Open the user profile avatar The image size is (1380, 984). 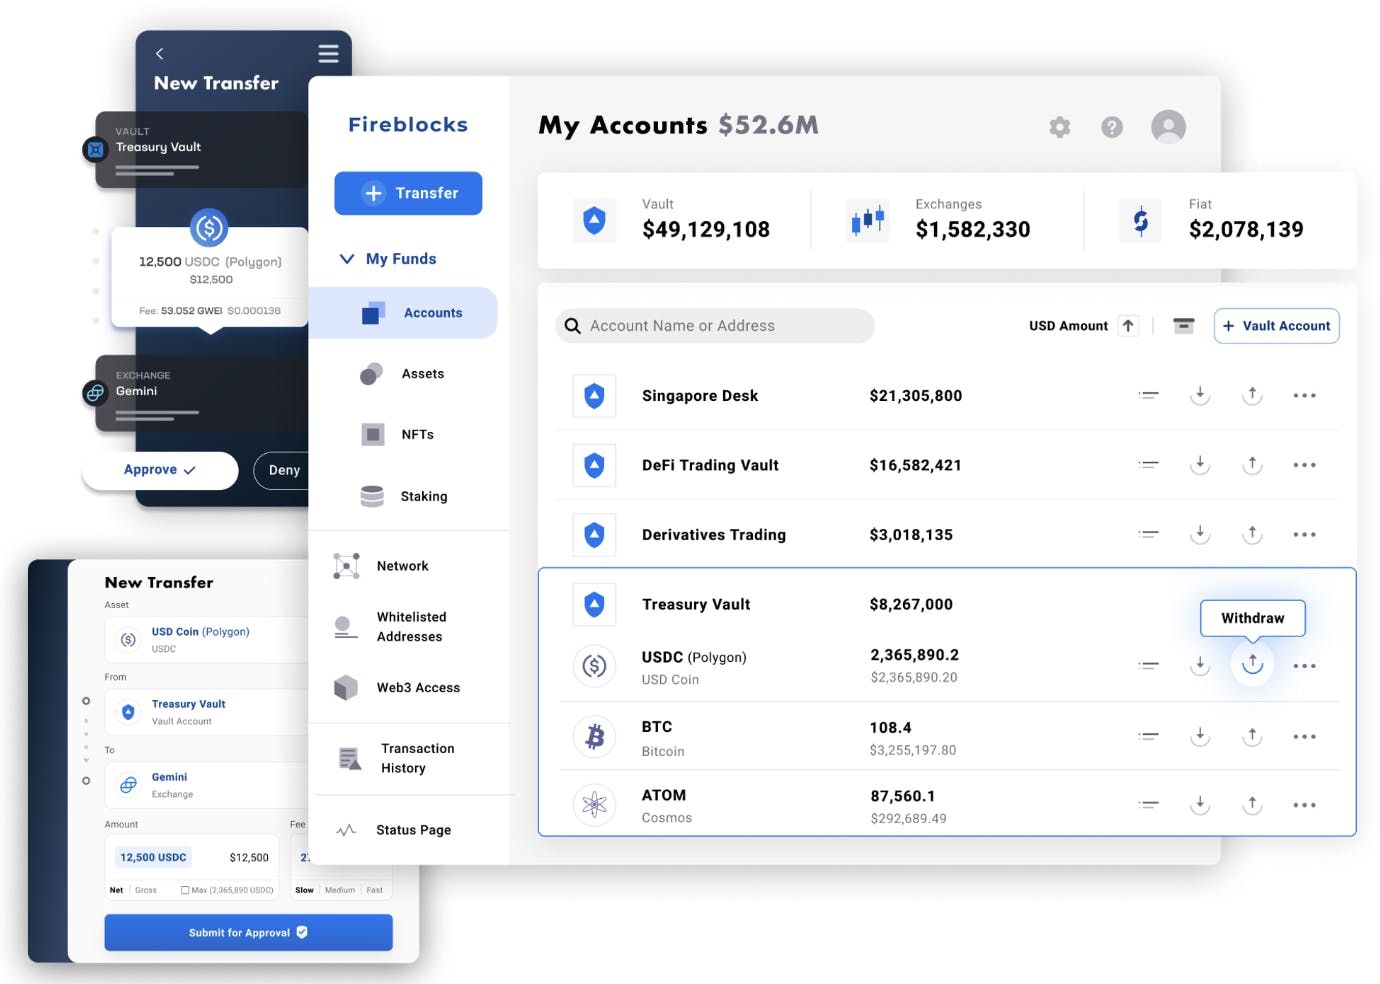pyautogui.click(x=1168, y=127)
